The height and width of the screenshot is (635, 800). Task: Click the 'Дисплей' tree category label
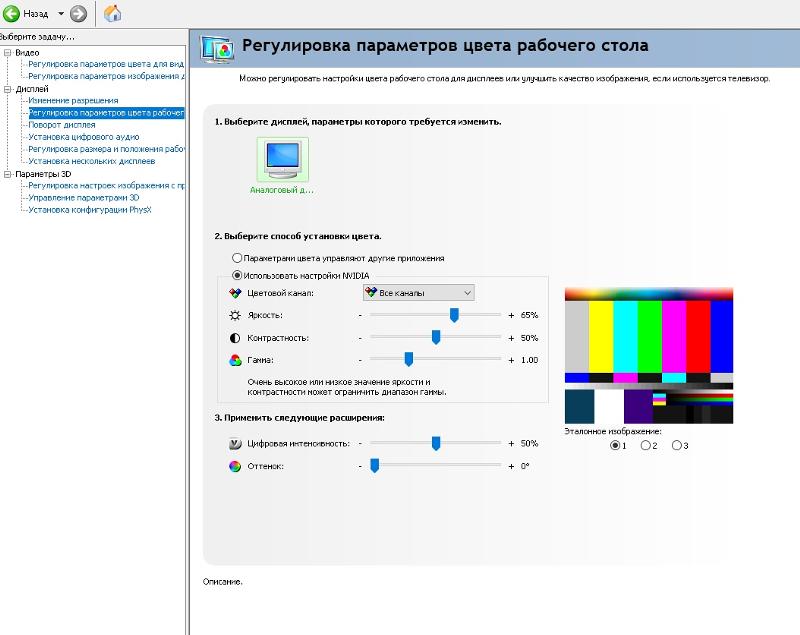[x=32, y=89]
